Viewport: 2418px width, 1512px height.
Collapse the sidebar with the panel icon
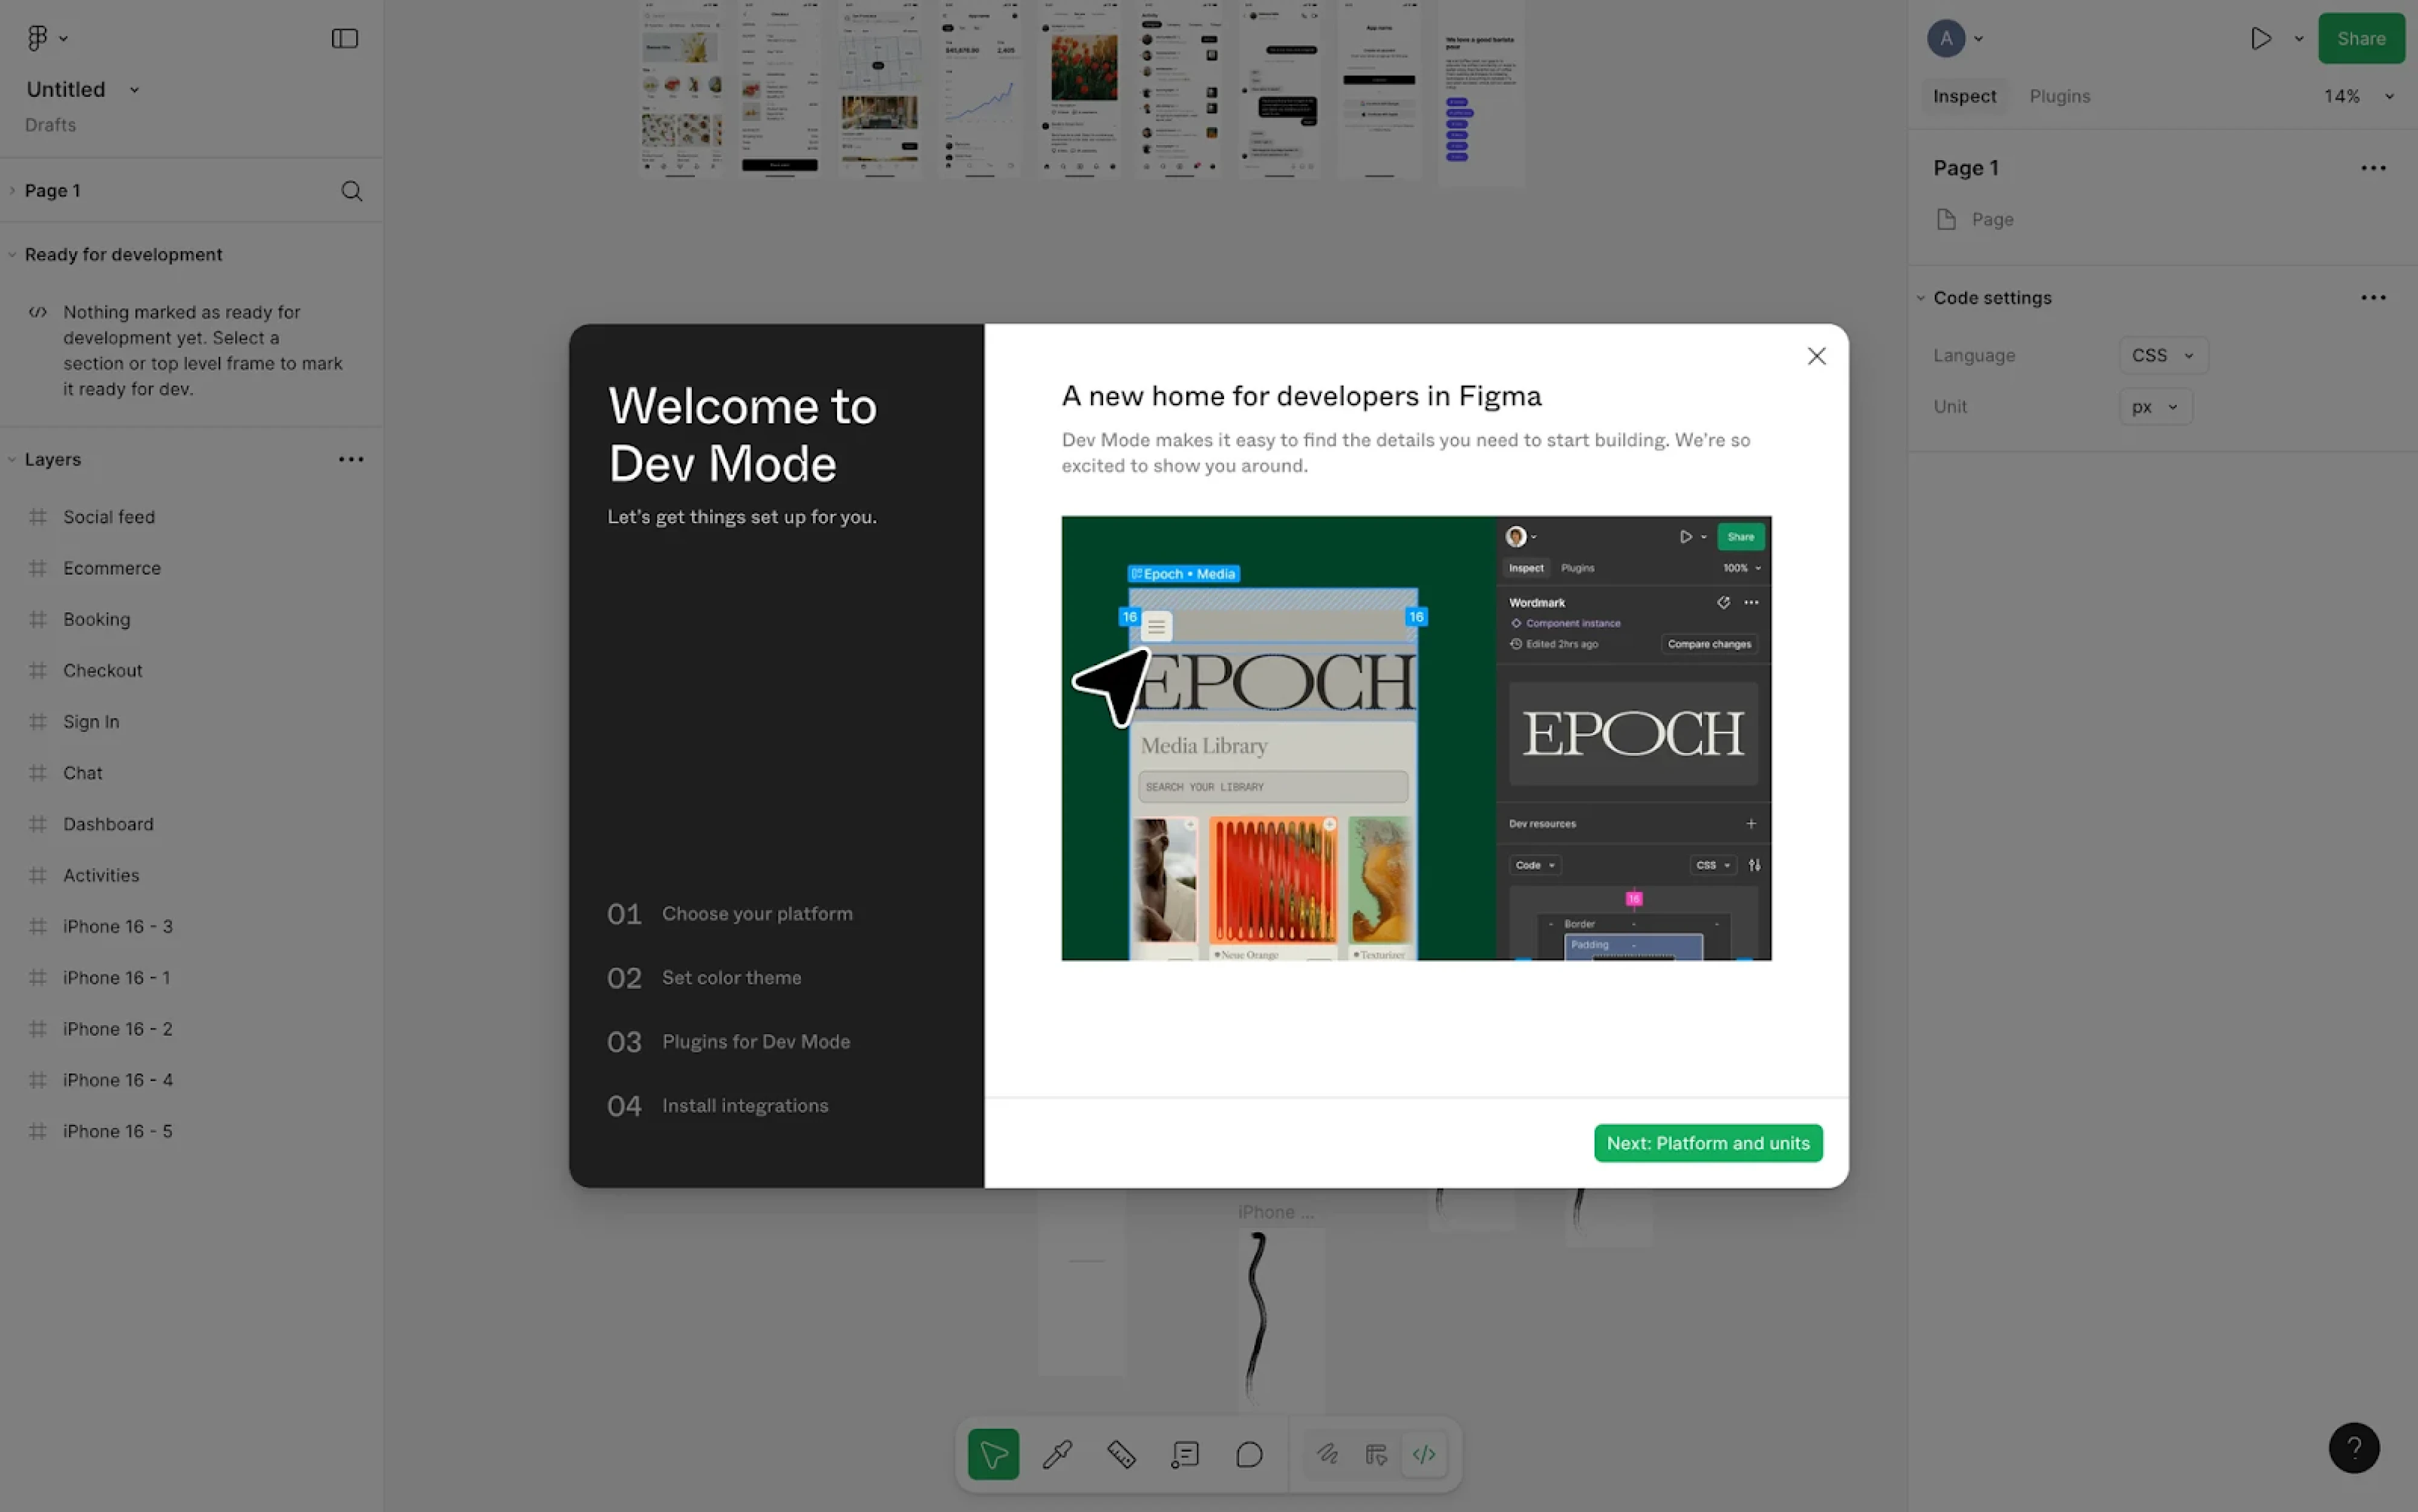(x=344, y=38)
